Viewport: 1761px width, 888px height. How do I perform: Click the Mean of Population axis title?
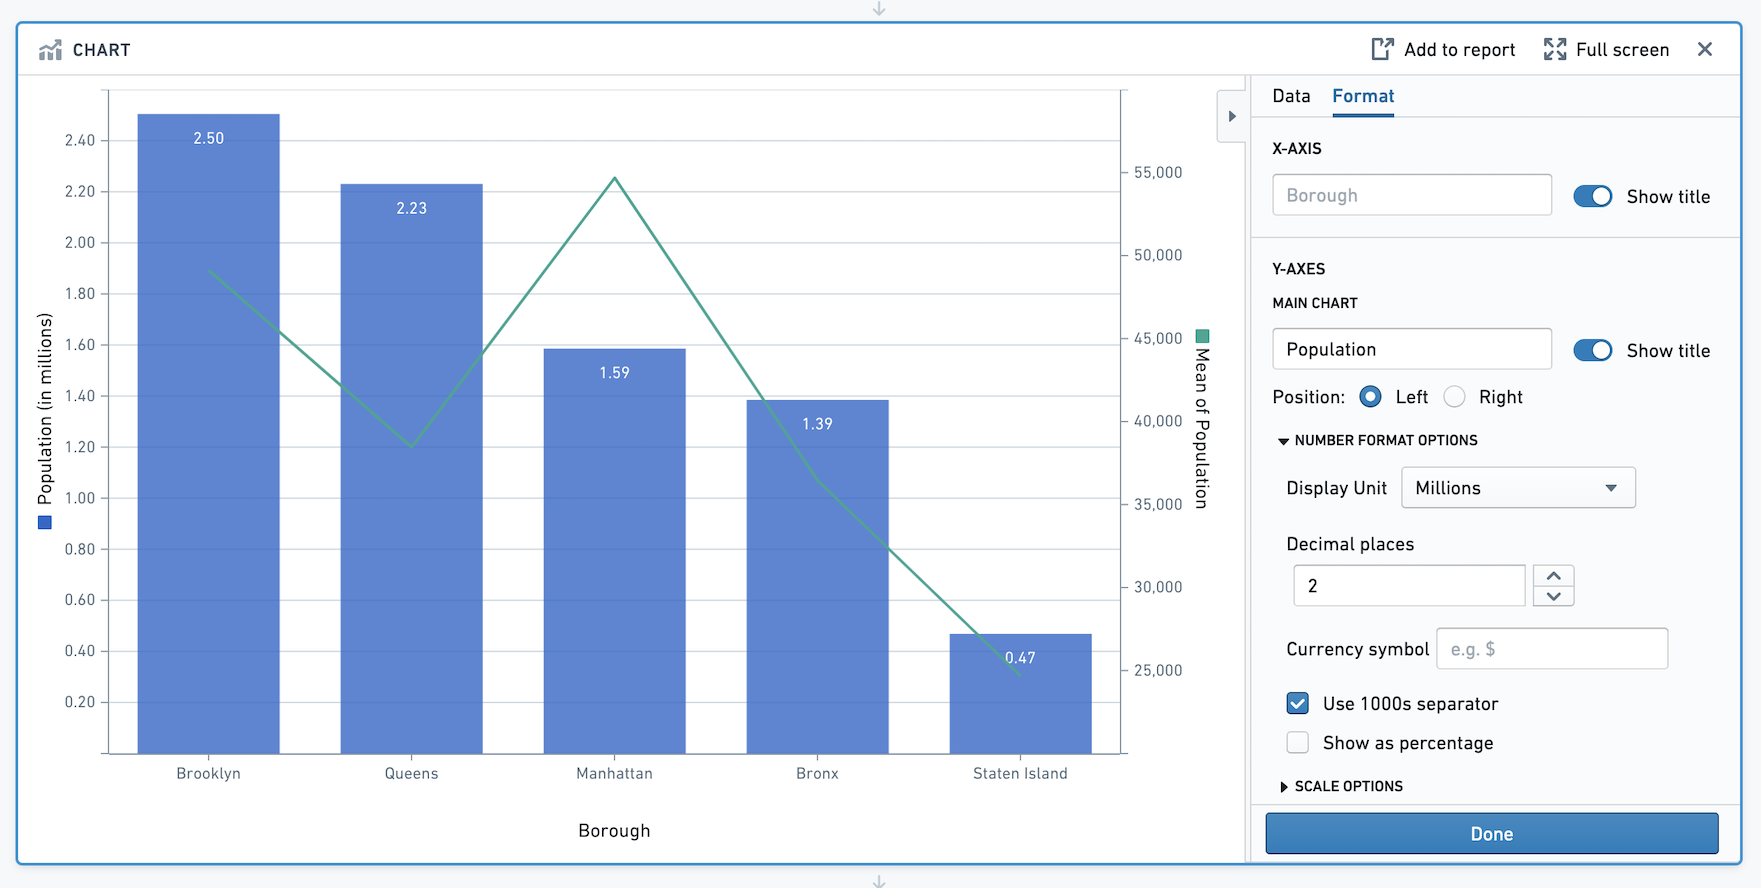coord(1202,428)
